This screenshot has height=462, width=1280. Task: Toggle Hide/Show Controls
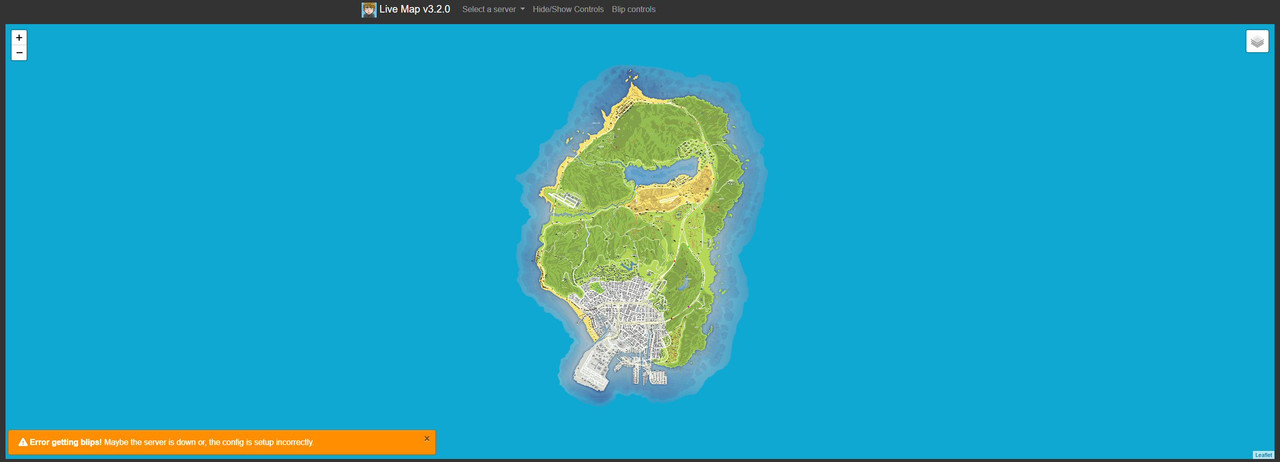pyautogui.click(x=568, y=9)
